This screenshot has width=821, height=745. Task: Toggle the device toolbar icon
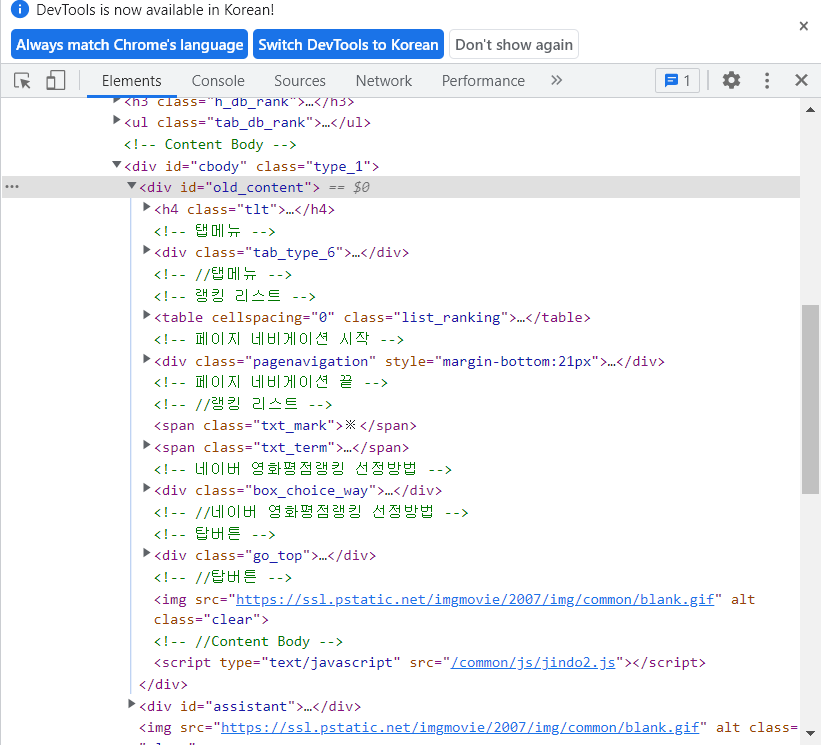(x=56, y=81)
